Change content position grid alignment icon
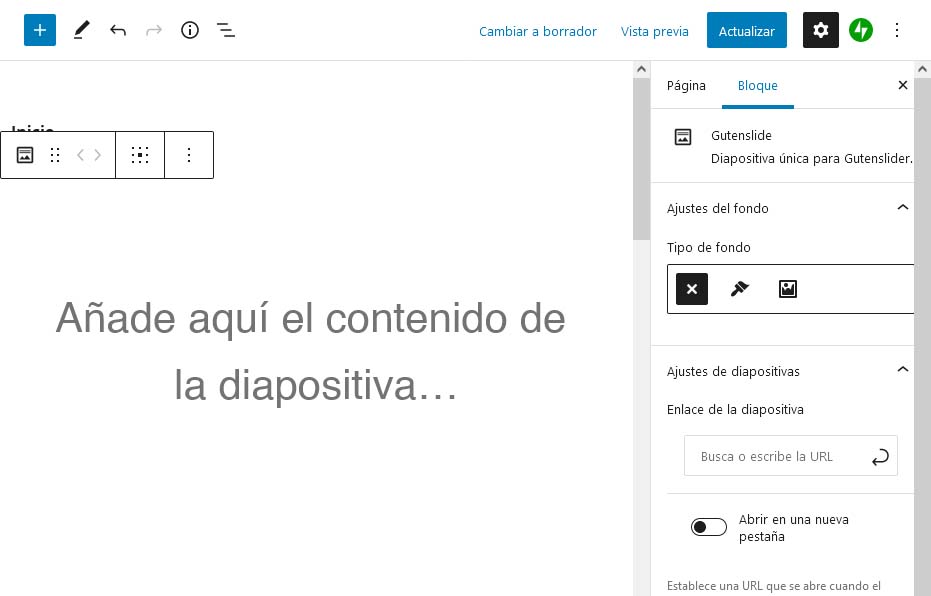 click(x=140, y=155)
